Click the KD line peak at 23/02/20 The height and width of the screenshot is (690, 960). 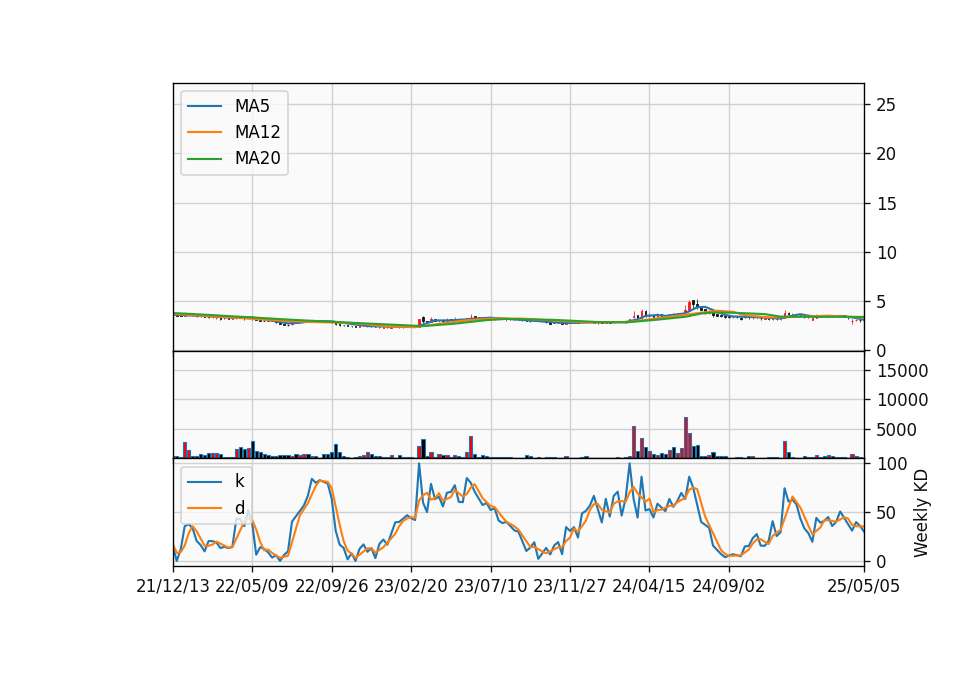pyautogui.click(x=419, y=465)
